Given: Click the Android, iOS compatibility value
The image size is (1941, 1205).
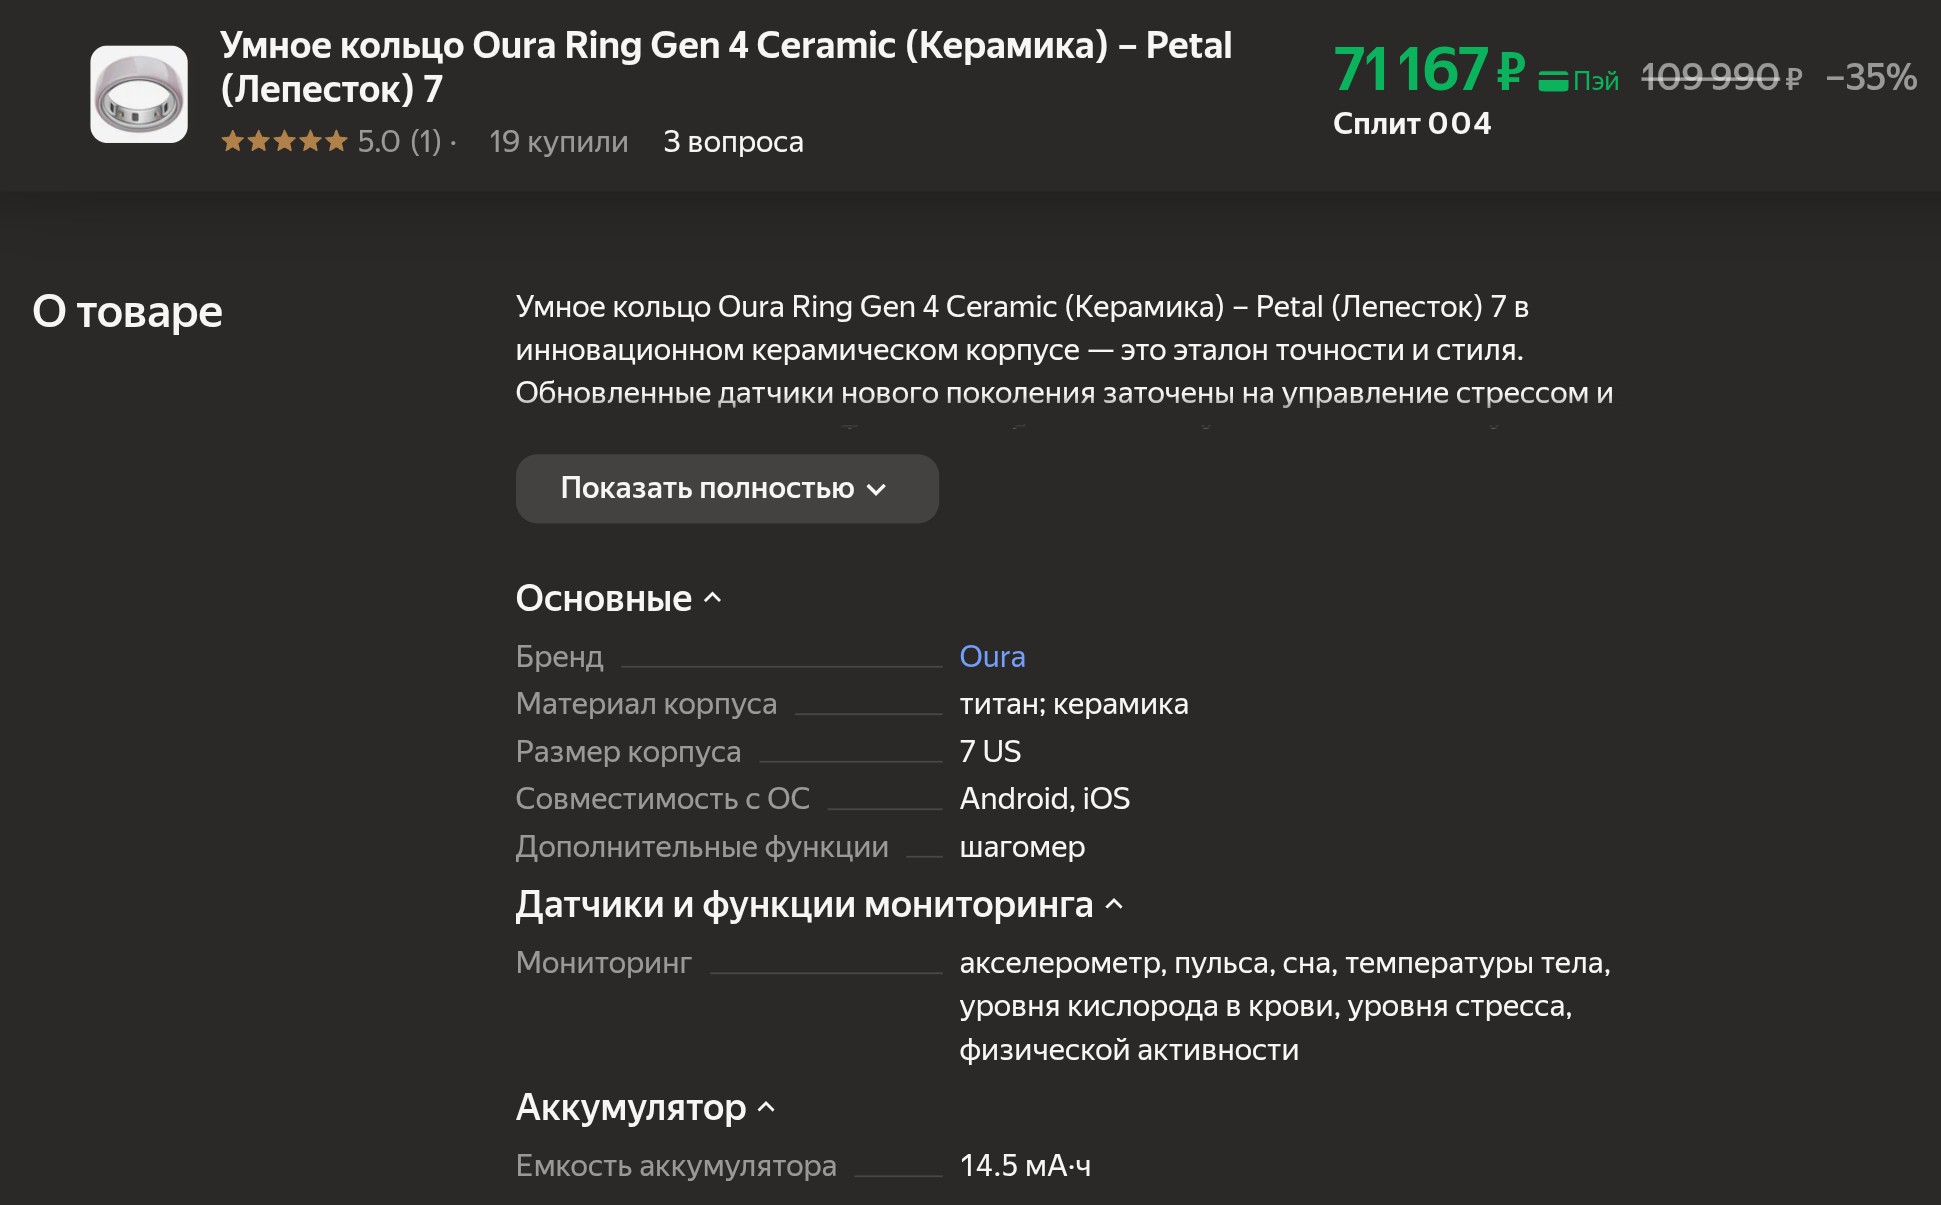Looking at the screenshot, I should [x=1044, y=798].
